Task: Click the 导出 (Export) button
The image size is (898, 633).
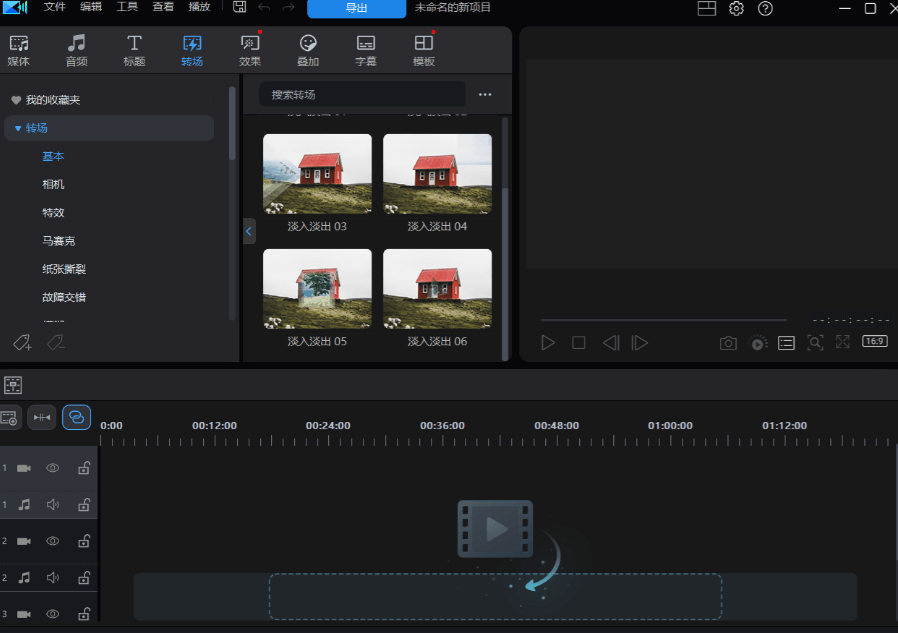Action: [356, 9]
